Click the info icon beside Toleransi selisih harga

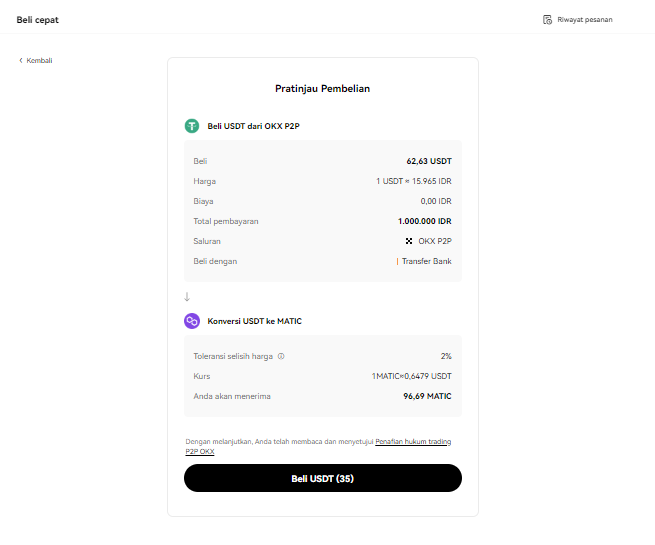coord(281,356)
